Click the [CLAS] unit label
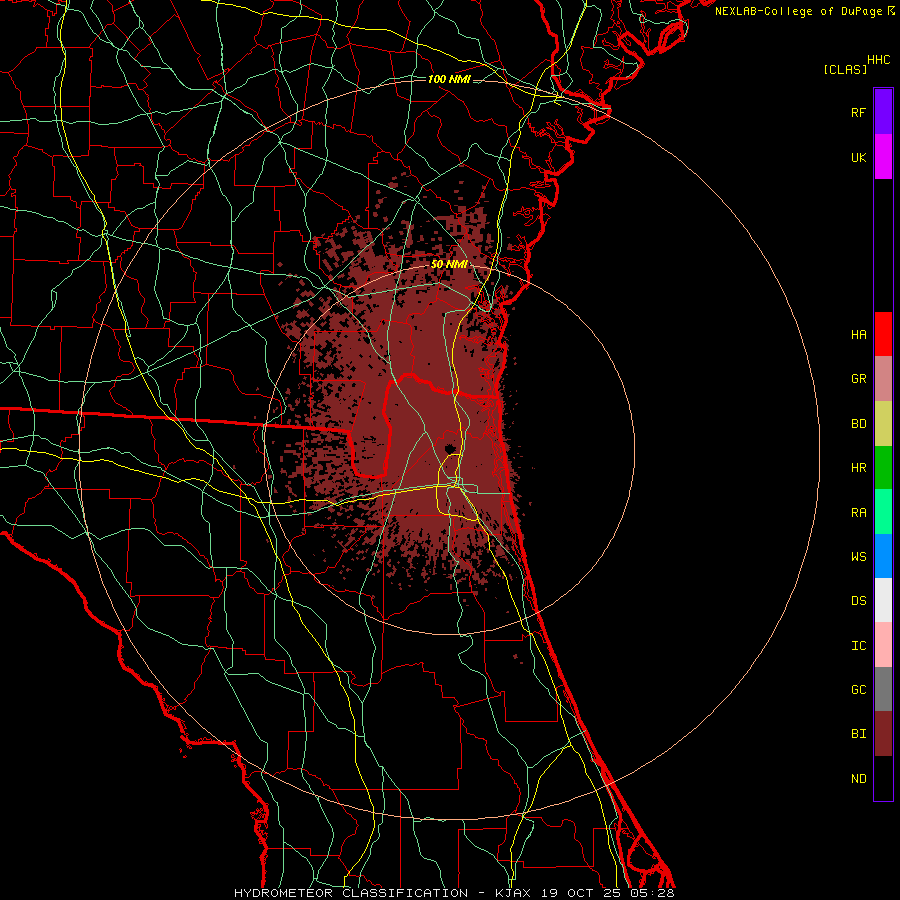 click(845, 69)
